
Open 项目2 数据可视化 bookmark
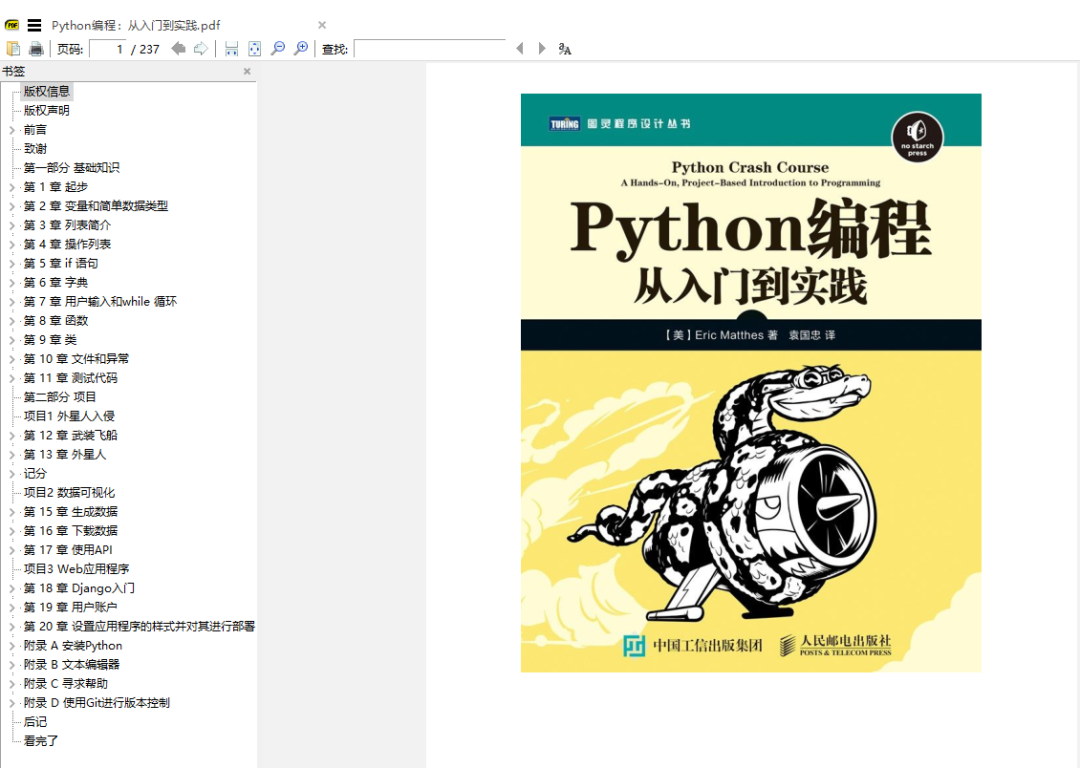[69, 492]
